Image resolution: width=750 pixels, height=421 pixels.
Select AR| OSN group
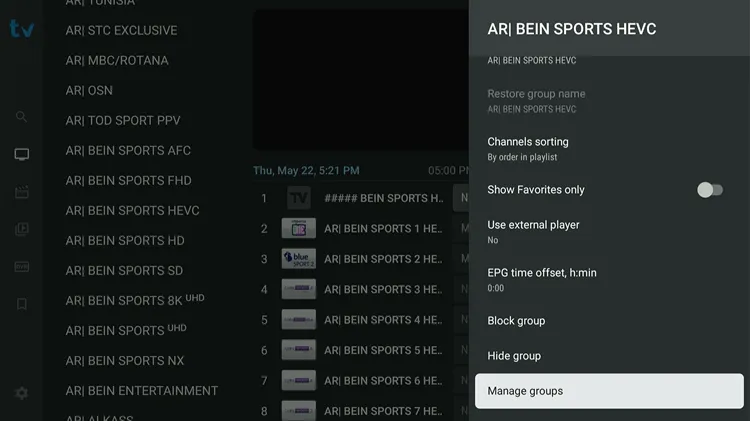click(89, 90)
